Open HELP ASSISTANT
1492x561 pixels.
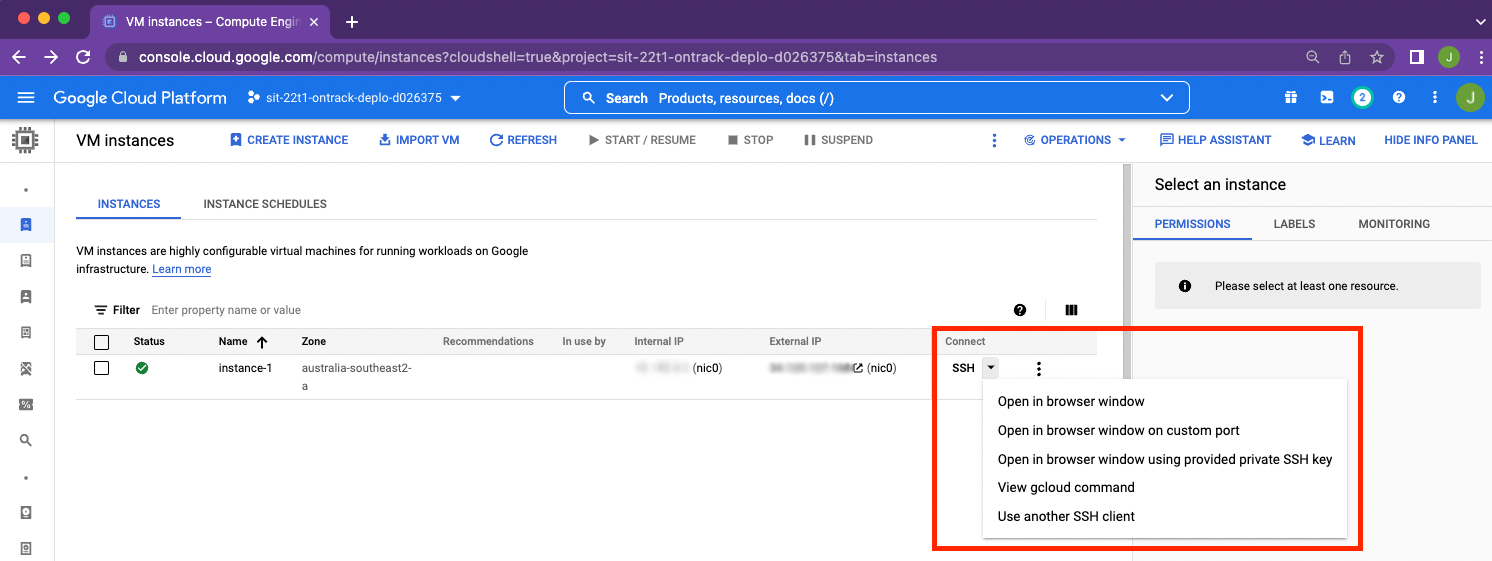click(x=1216, y=140)
